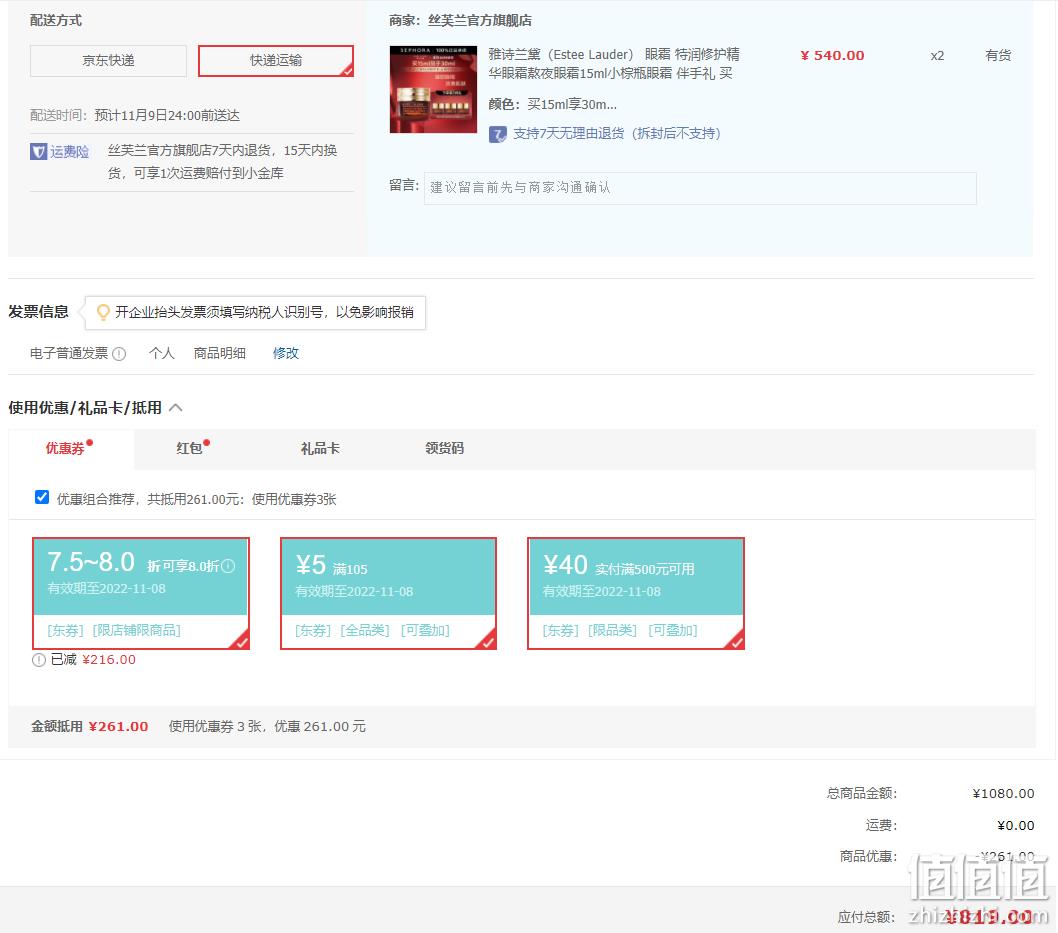This screenshot has height=933, width=1058.
Task: Click the 7-day return badge icon
Action: 497,134
